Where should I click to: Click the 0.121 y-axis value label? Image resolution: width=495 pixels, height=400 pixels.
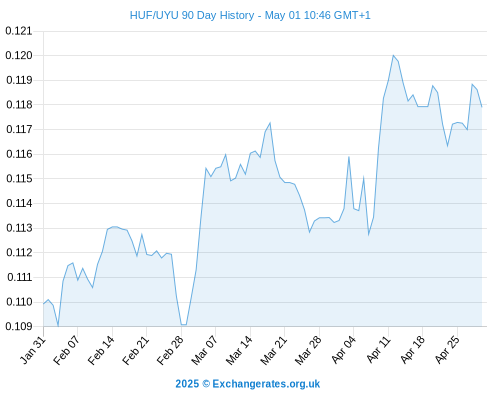[x=19, y=31]
